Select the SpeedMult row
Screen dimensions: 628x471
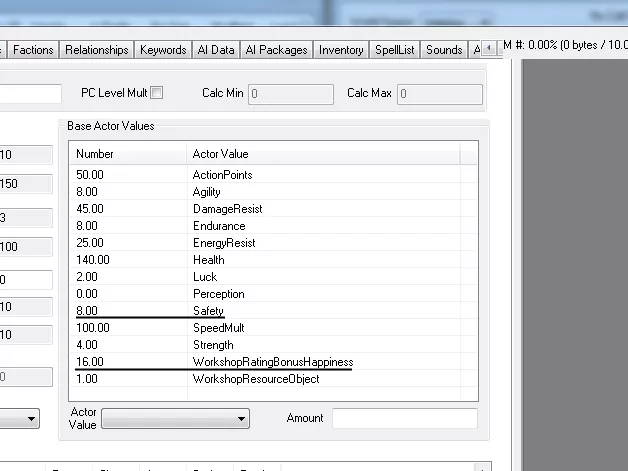tap(274, 328)
